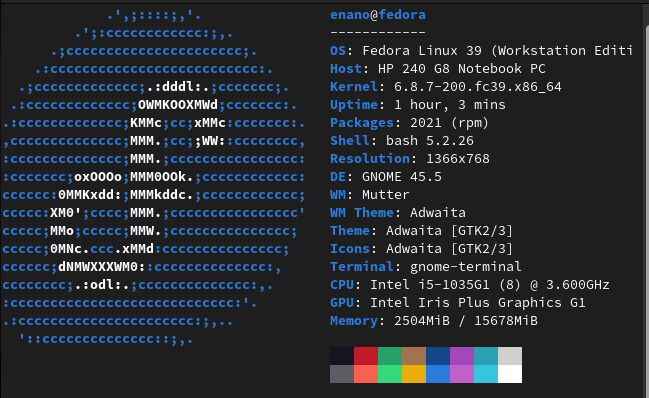Select the yellow-orange color block
Image resolution: width=649 pixels, height=398 pixels.
[414, 374]
